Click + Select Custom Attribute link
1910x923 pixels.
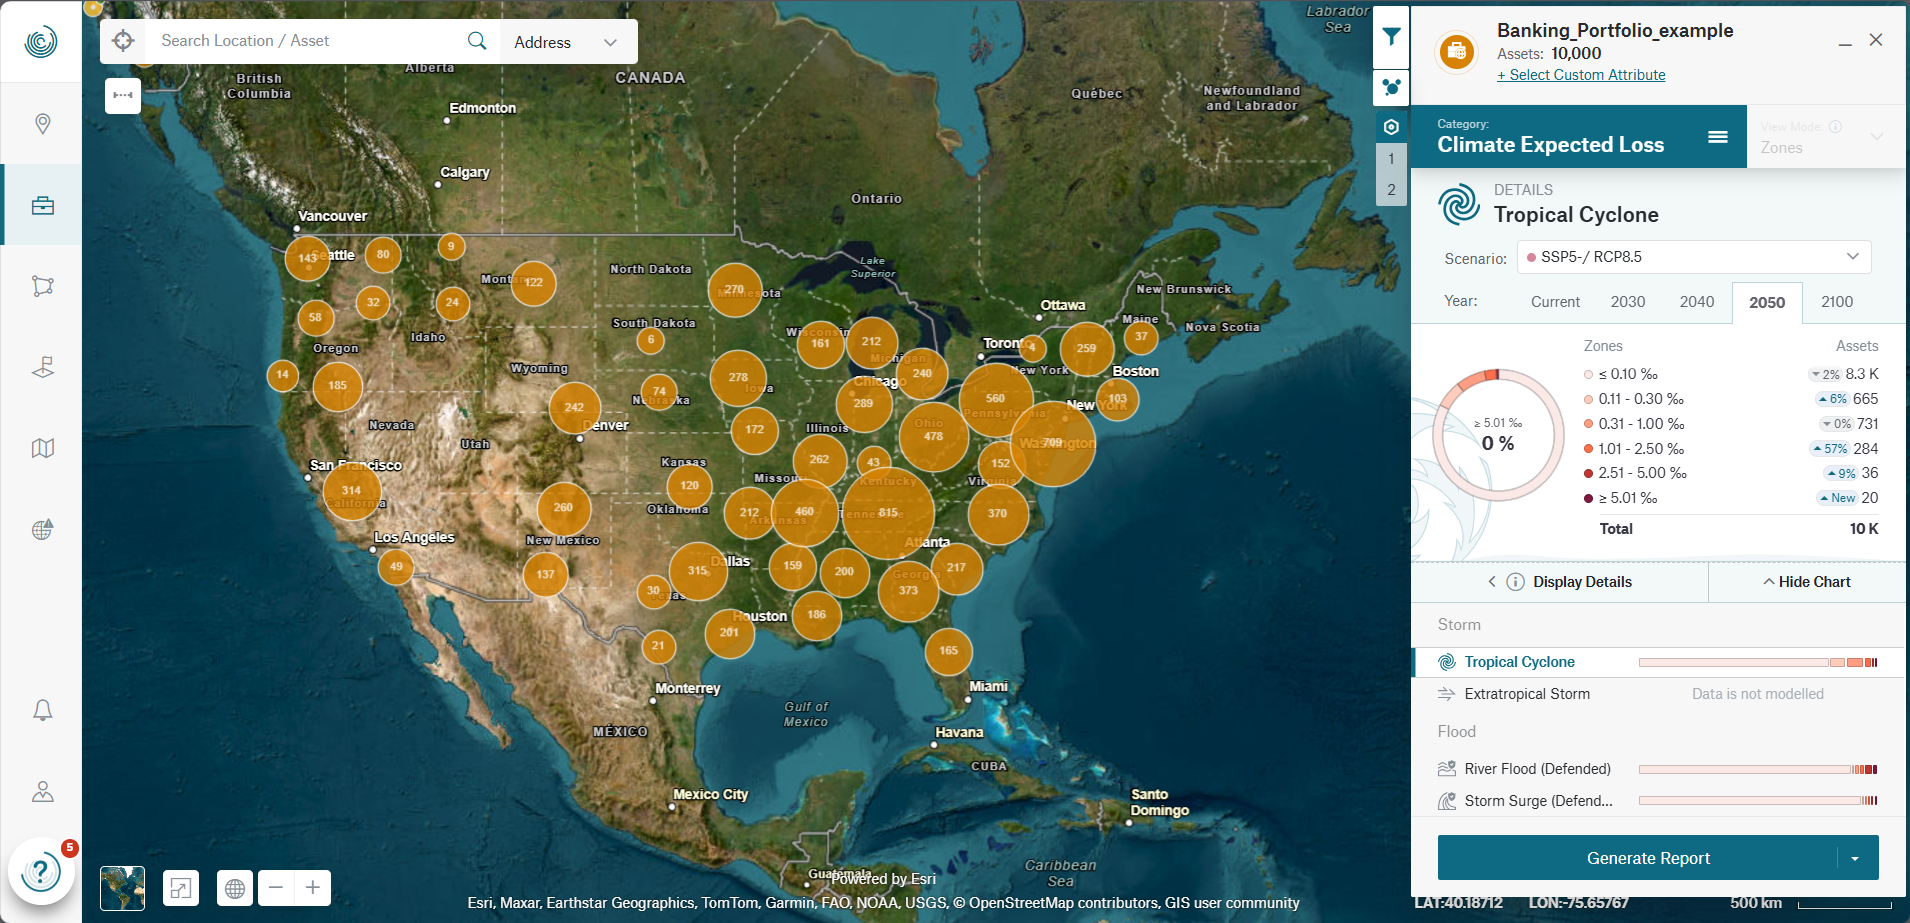coord(1581,74)
